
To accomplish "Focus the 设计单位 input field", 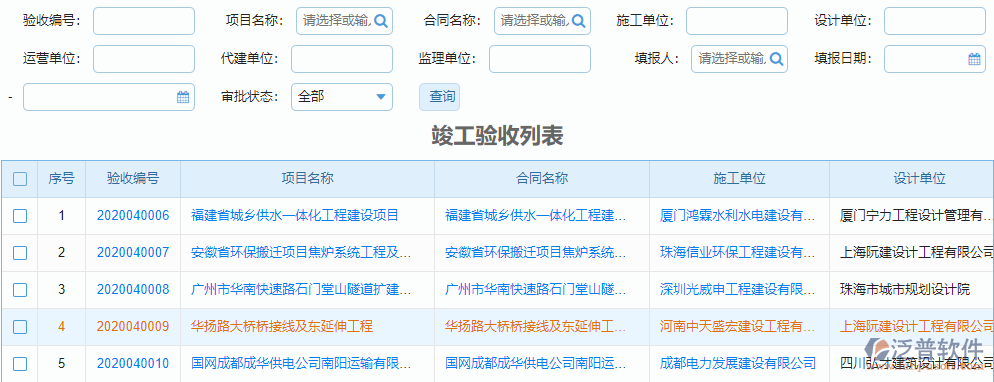I will click(935, 21).
